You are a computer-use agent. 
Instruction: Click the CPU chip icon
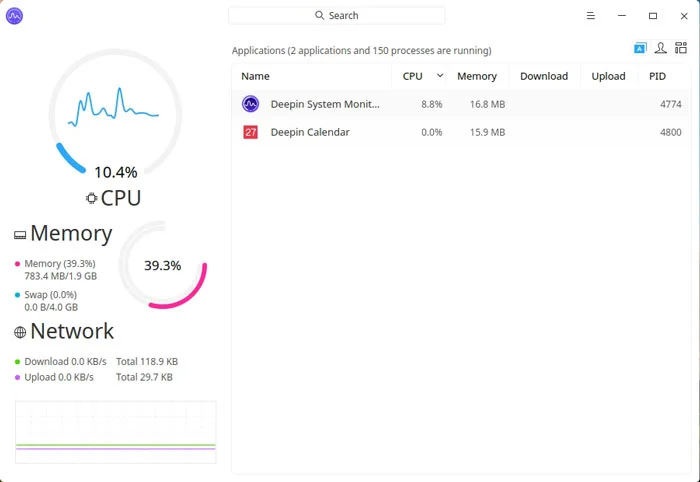tap(92, 198)
